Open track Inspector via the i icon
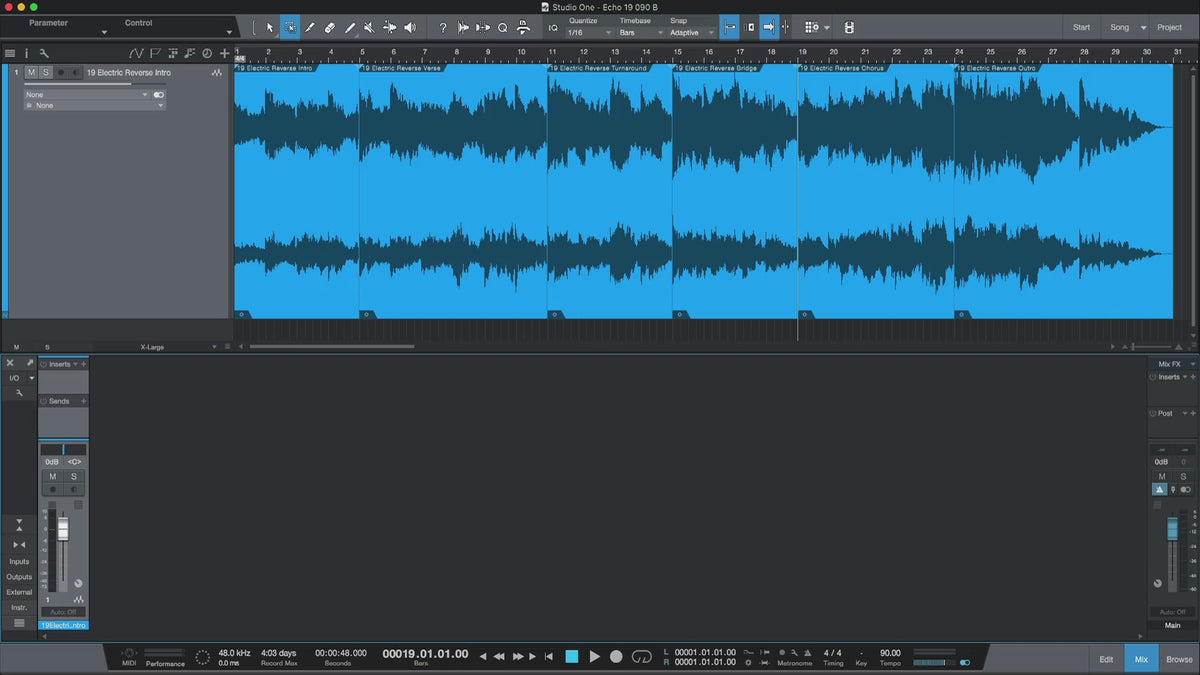1200x675 pixels. click(26, 53)
